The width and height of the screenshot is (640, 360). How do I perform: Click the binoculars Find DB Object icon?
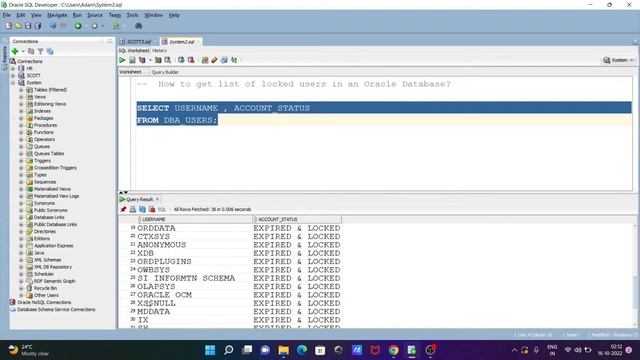click(139, 26)
